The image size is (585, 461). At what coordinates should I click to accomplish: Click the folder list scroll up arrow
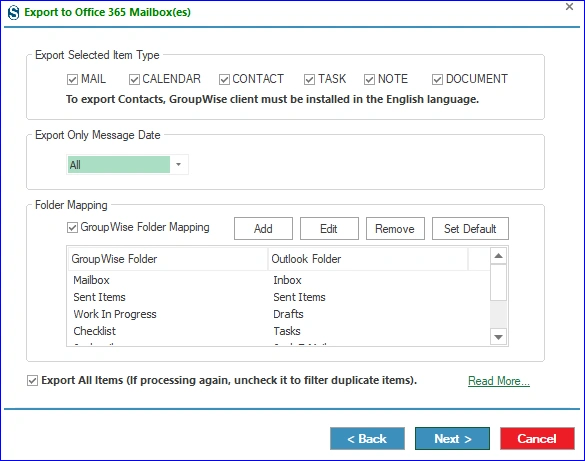498,256
